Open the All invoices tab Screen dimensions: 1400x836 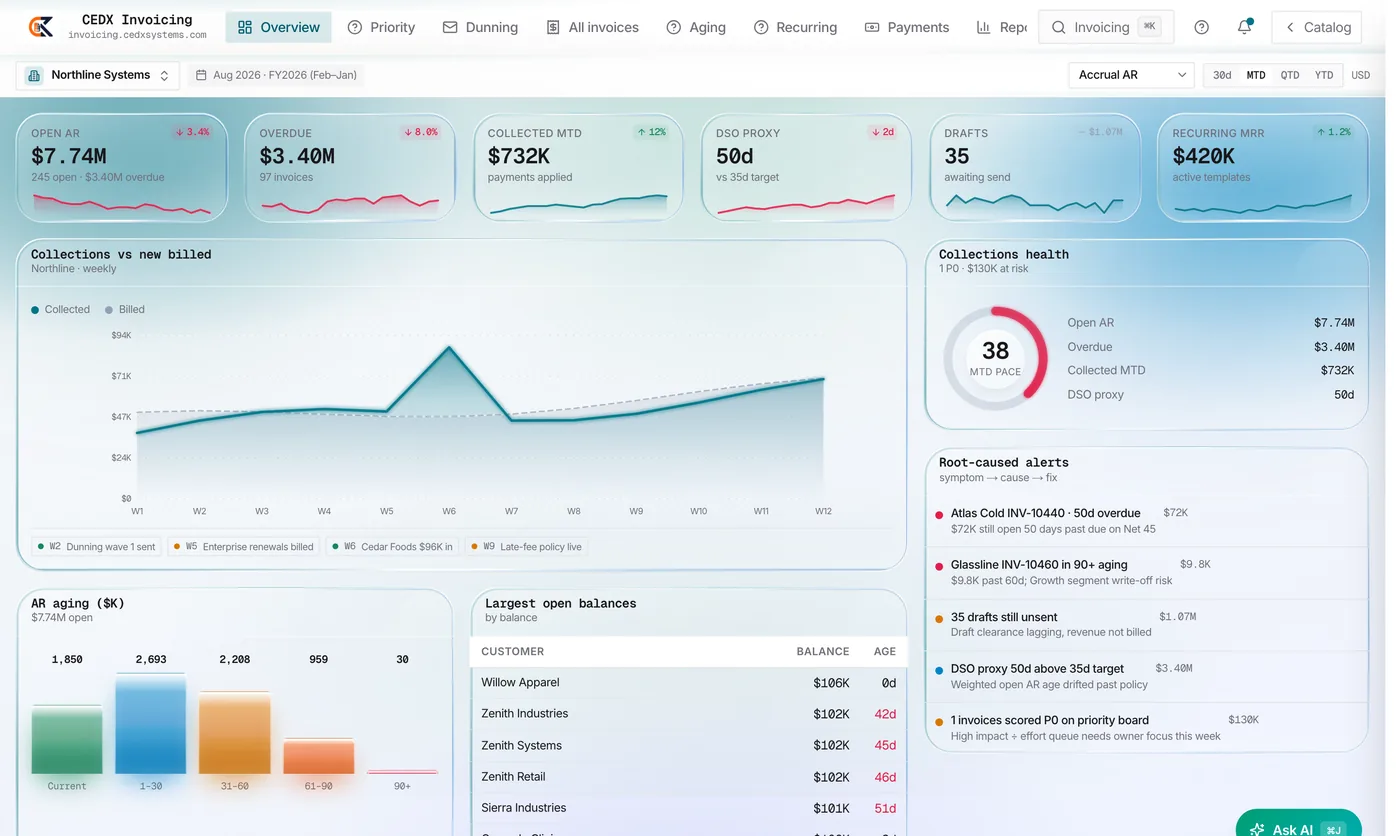592,27
